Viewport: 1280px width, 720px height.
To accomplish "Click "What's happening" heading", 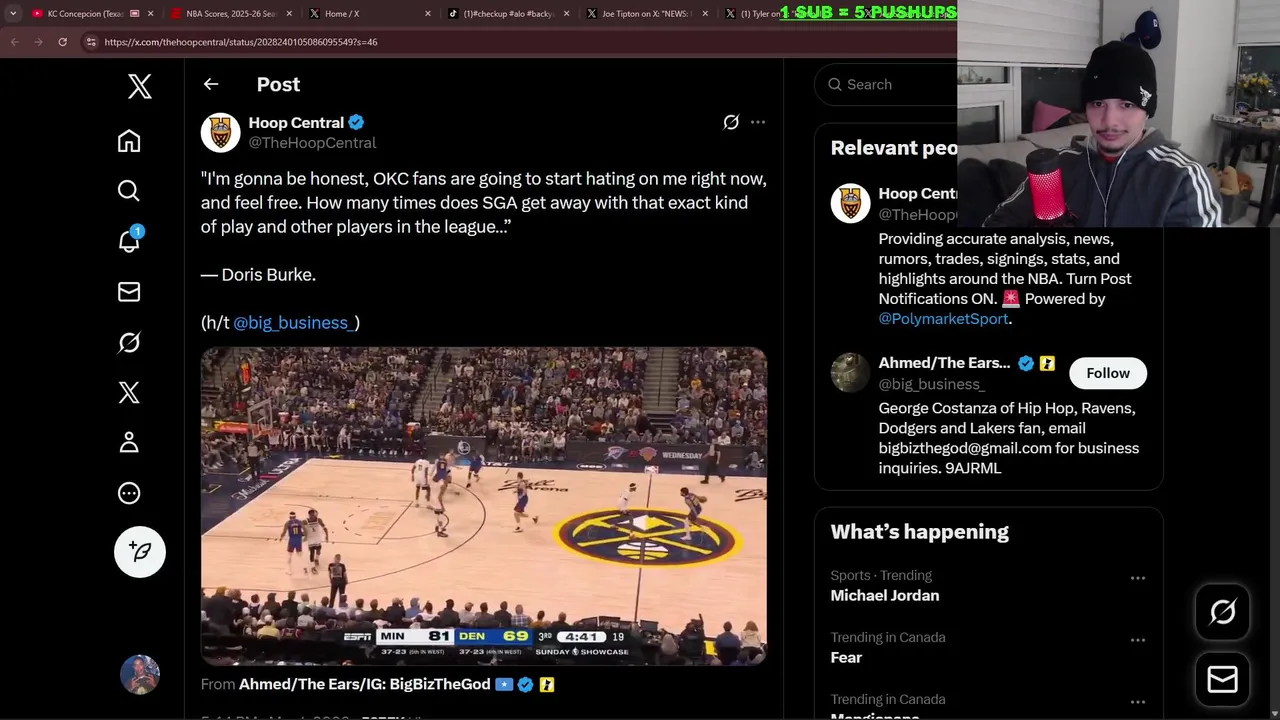I will (x=920, y=532).
